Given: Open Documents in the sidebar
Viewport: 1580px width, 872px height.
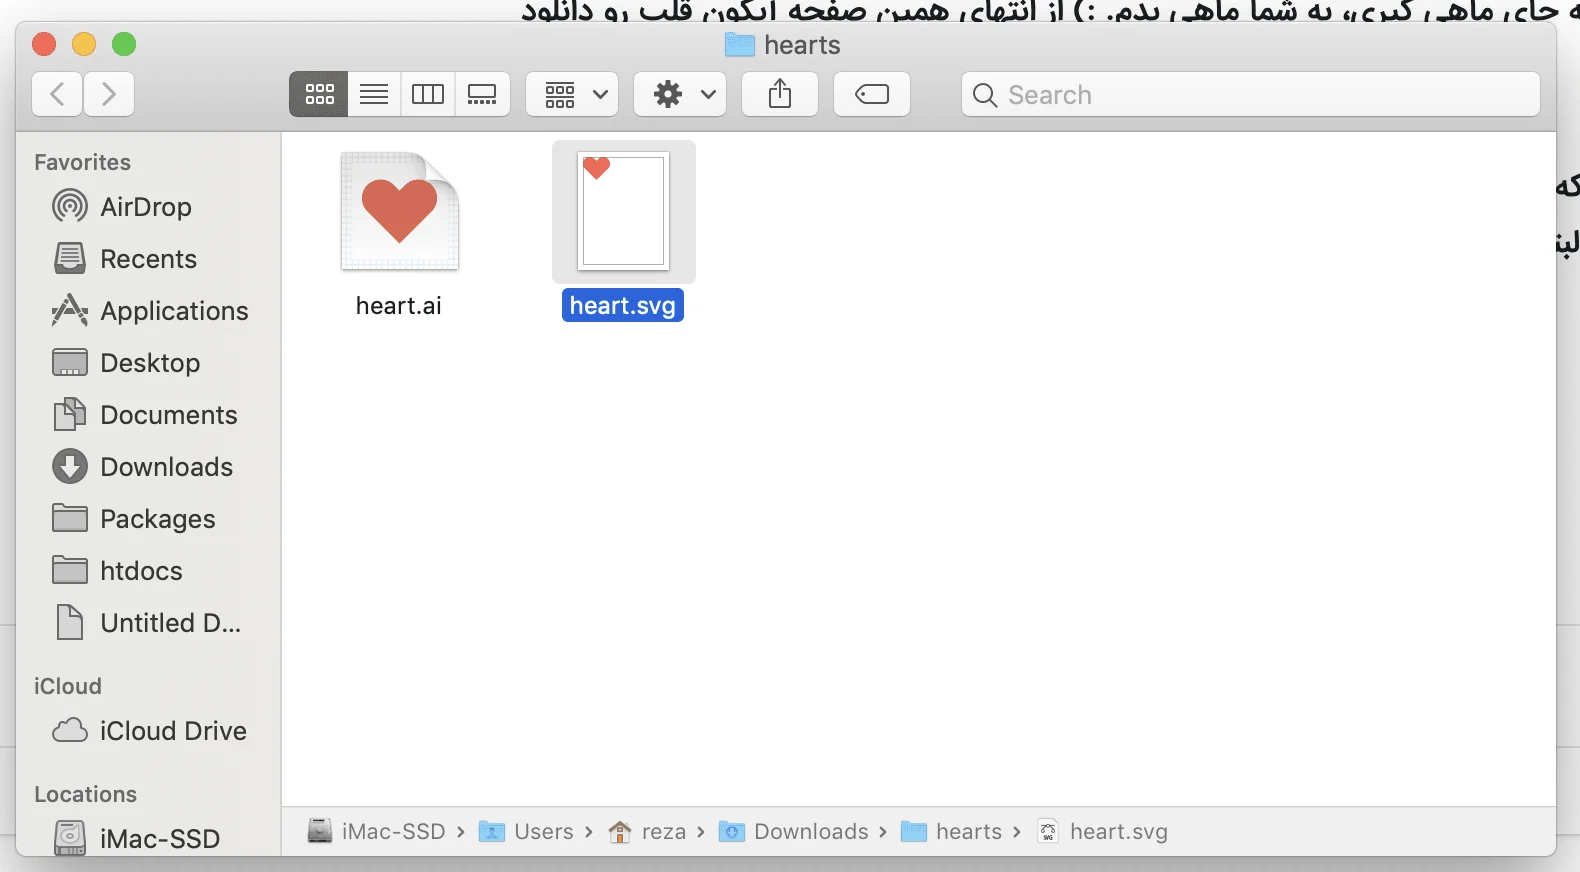Looking at the screenshot, I should tap(145, 415).
